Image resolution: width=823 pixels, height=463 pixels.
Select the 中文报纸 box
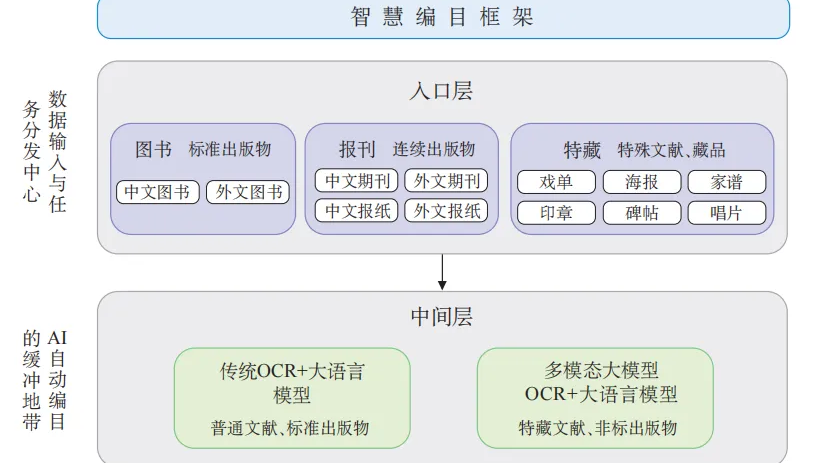(x=357, y=211)
